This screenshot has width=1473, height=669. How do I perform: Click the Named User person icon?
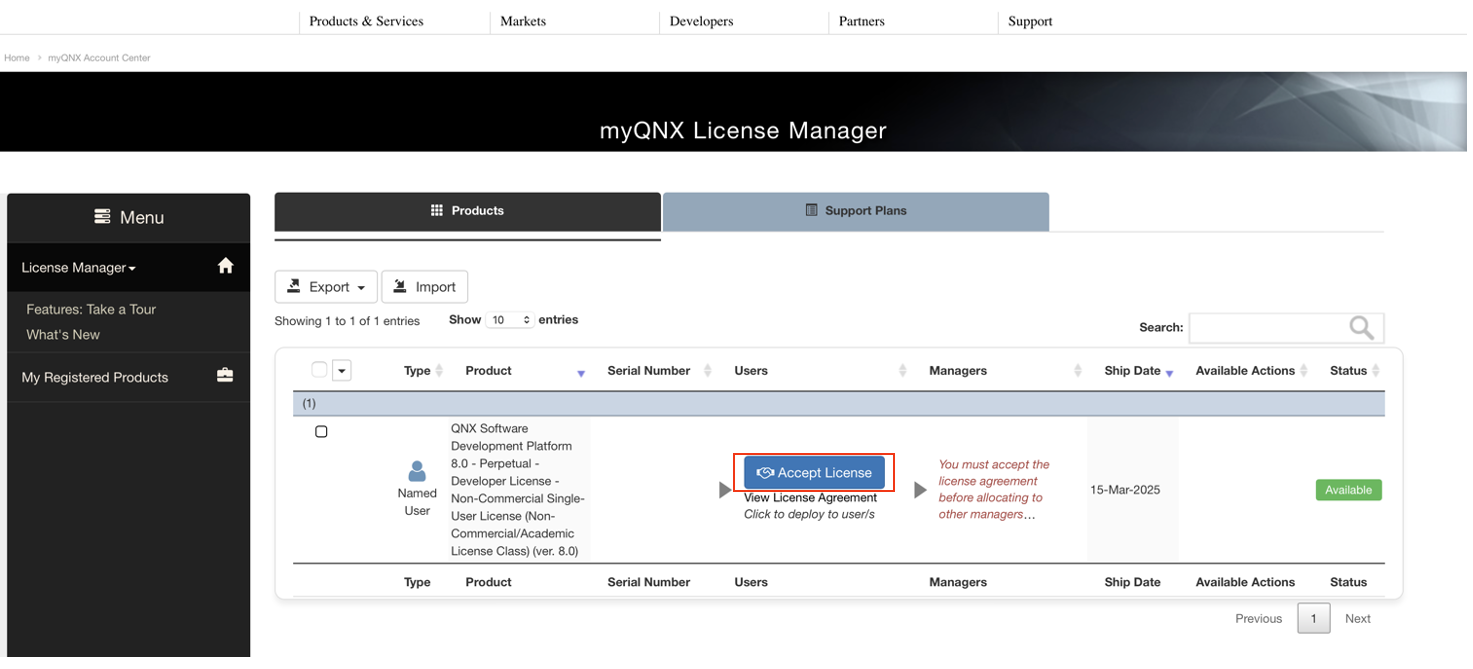(x=418, y=471)
